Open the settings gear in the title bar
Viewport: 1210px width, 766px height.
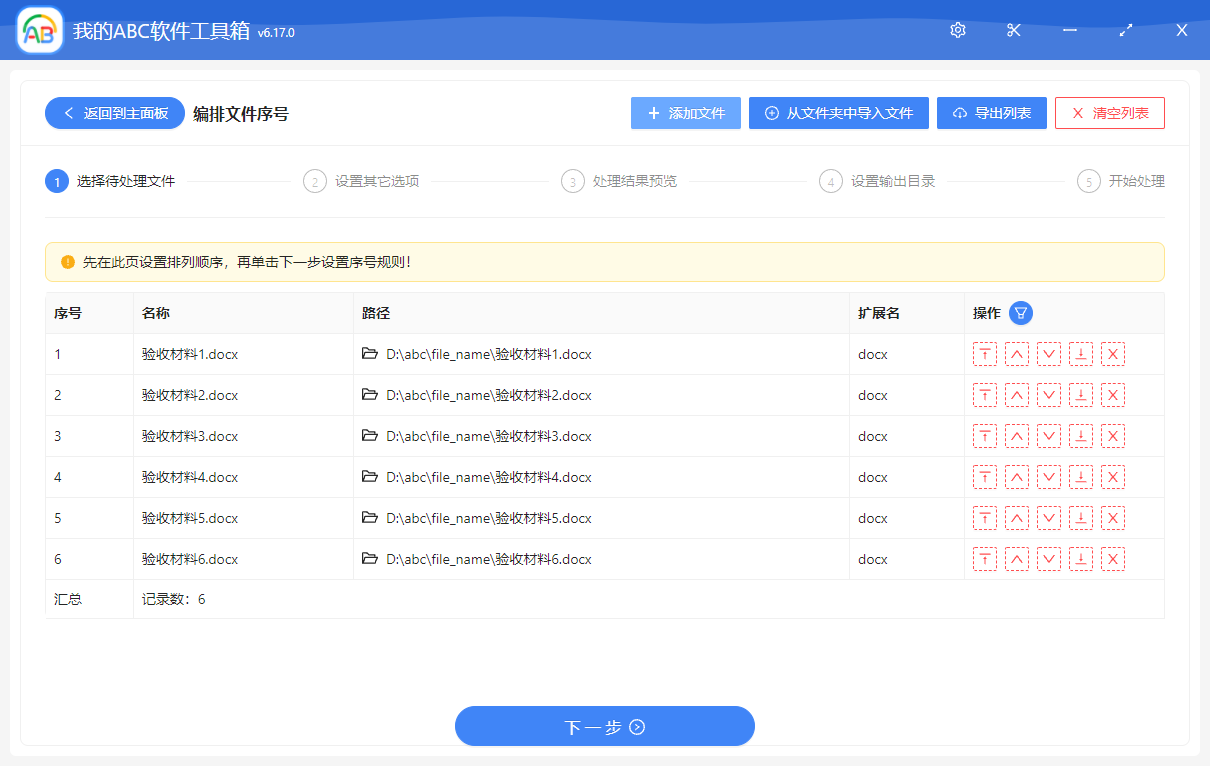point(957,30)
